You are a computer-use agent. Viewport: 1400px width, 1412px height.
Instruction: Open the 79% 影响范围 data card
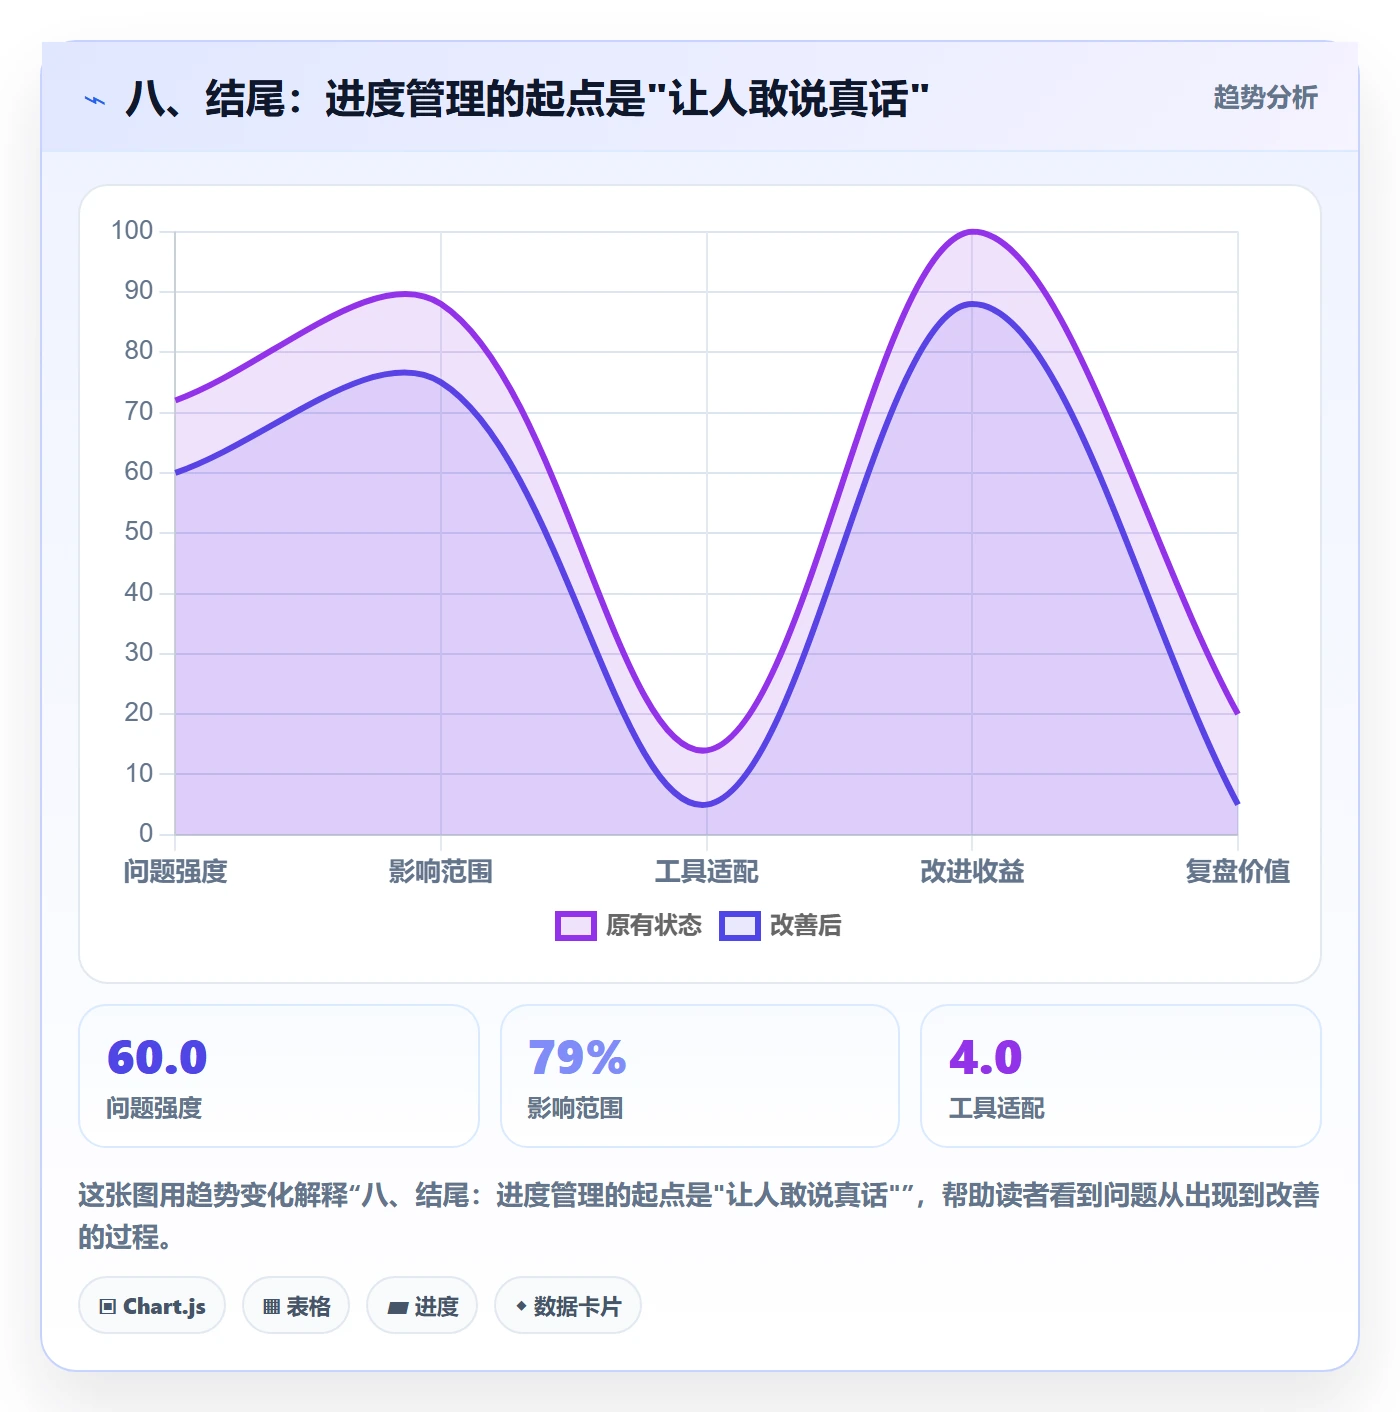[x=700, y=1076]
